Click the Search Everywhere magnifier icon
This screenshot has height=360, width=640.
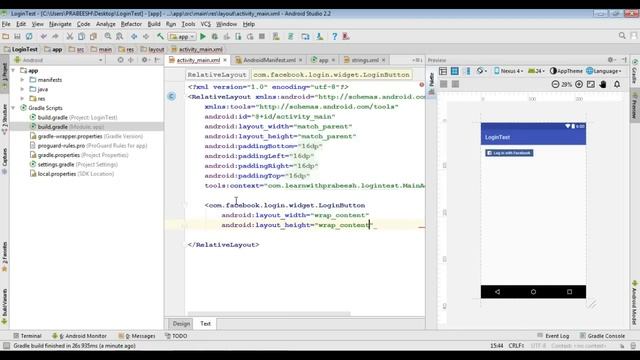tap(622, 36)
